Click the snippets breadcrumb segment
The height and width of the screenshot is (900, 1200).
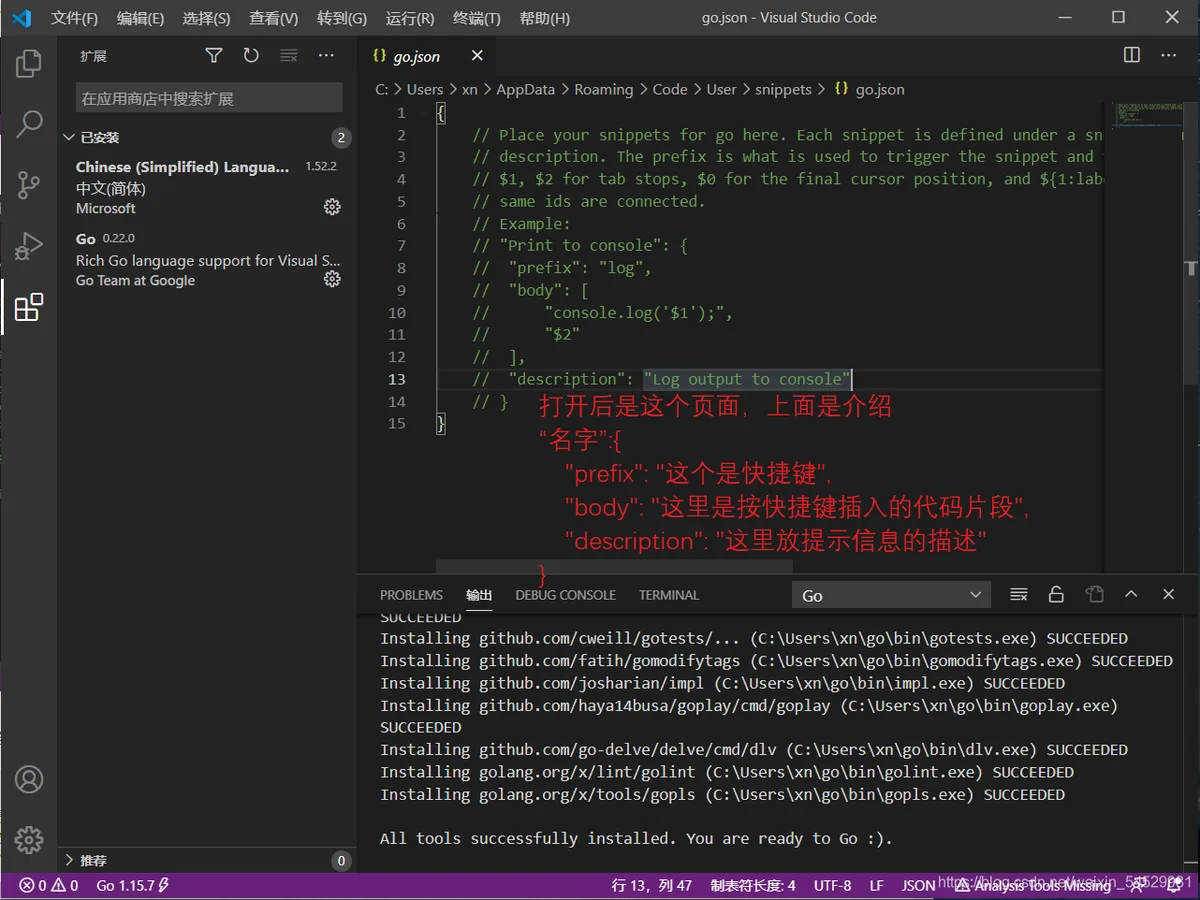click(784, 89)
